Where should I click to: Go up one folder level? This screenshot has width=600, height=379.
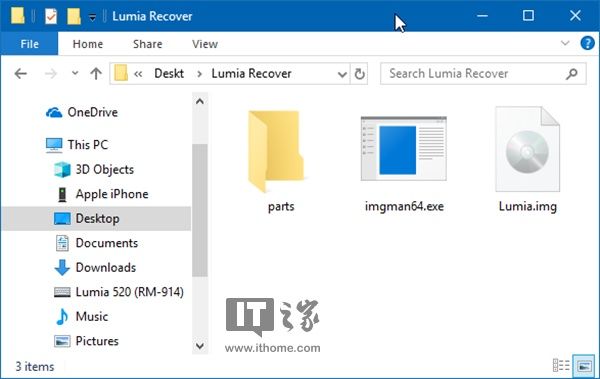(96, 74)
